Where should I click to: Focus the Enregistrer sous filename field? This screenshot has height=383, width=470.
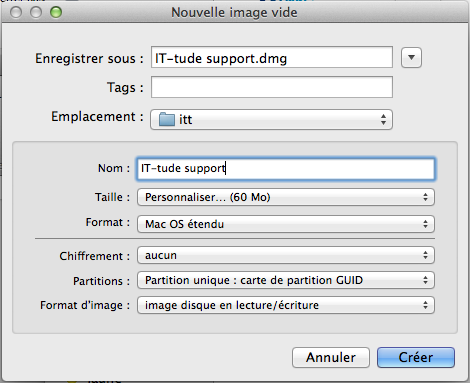272,57
